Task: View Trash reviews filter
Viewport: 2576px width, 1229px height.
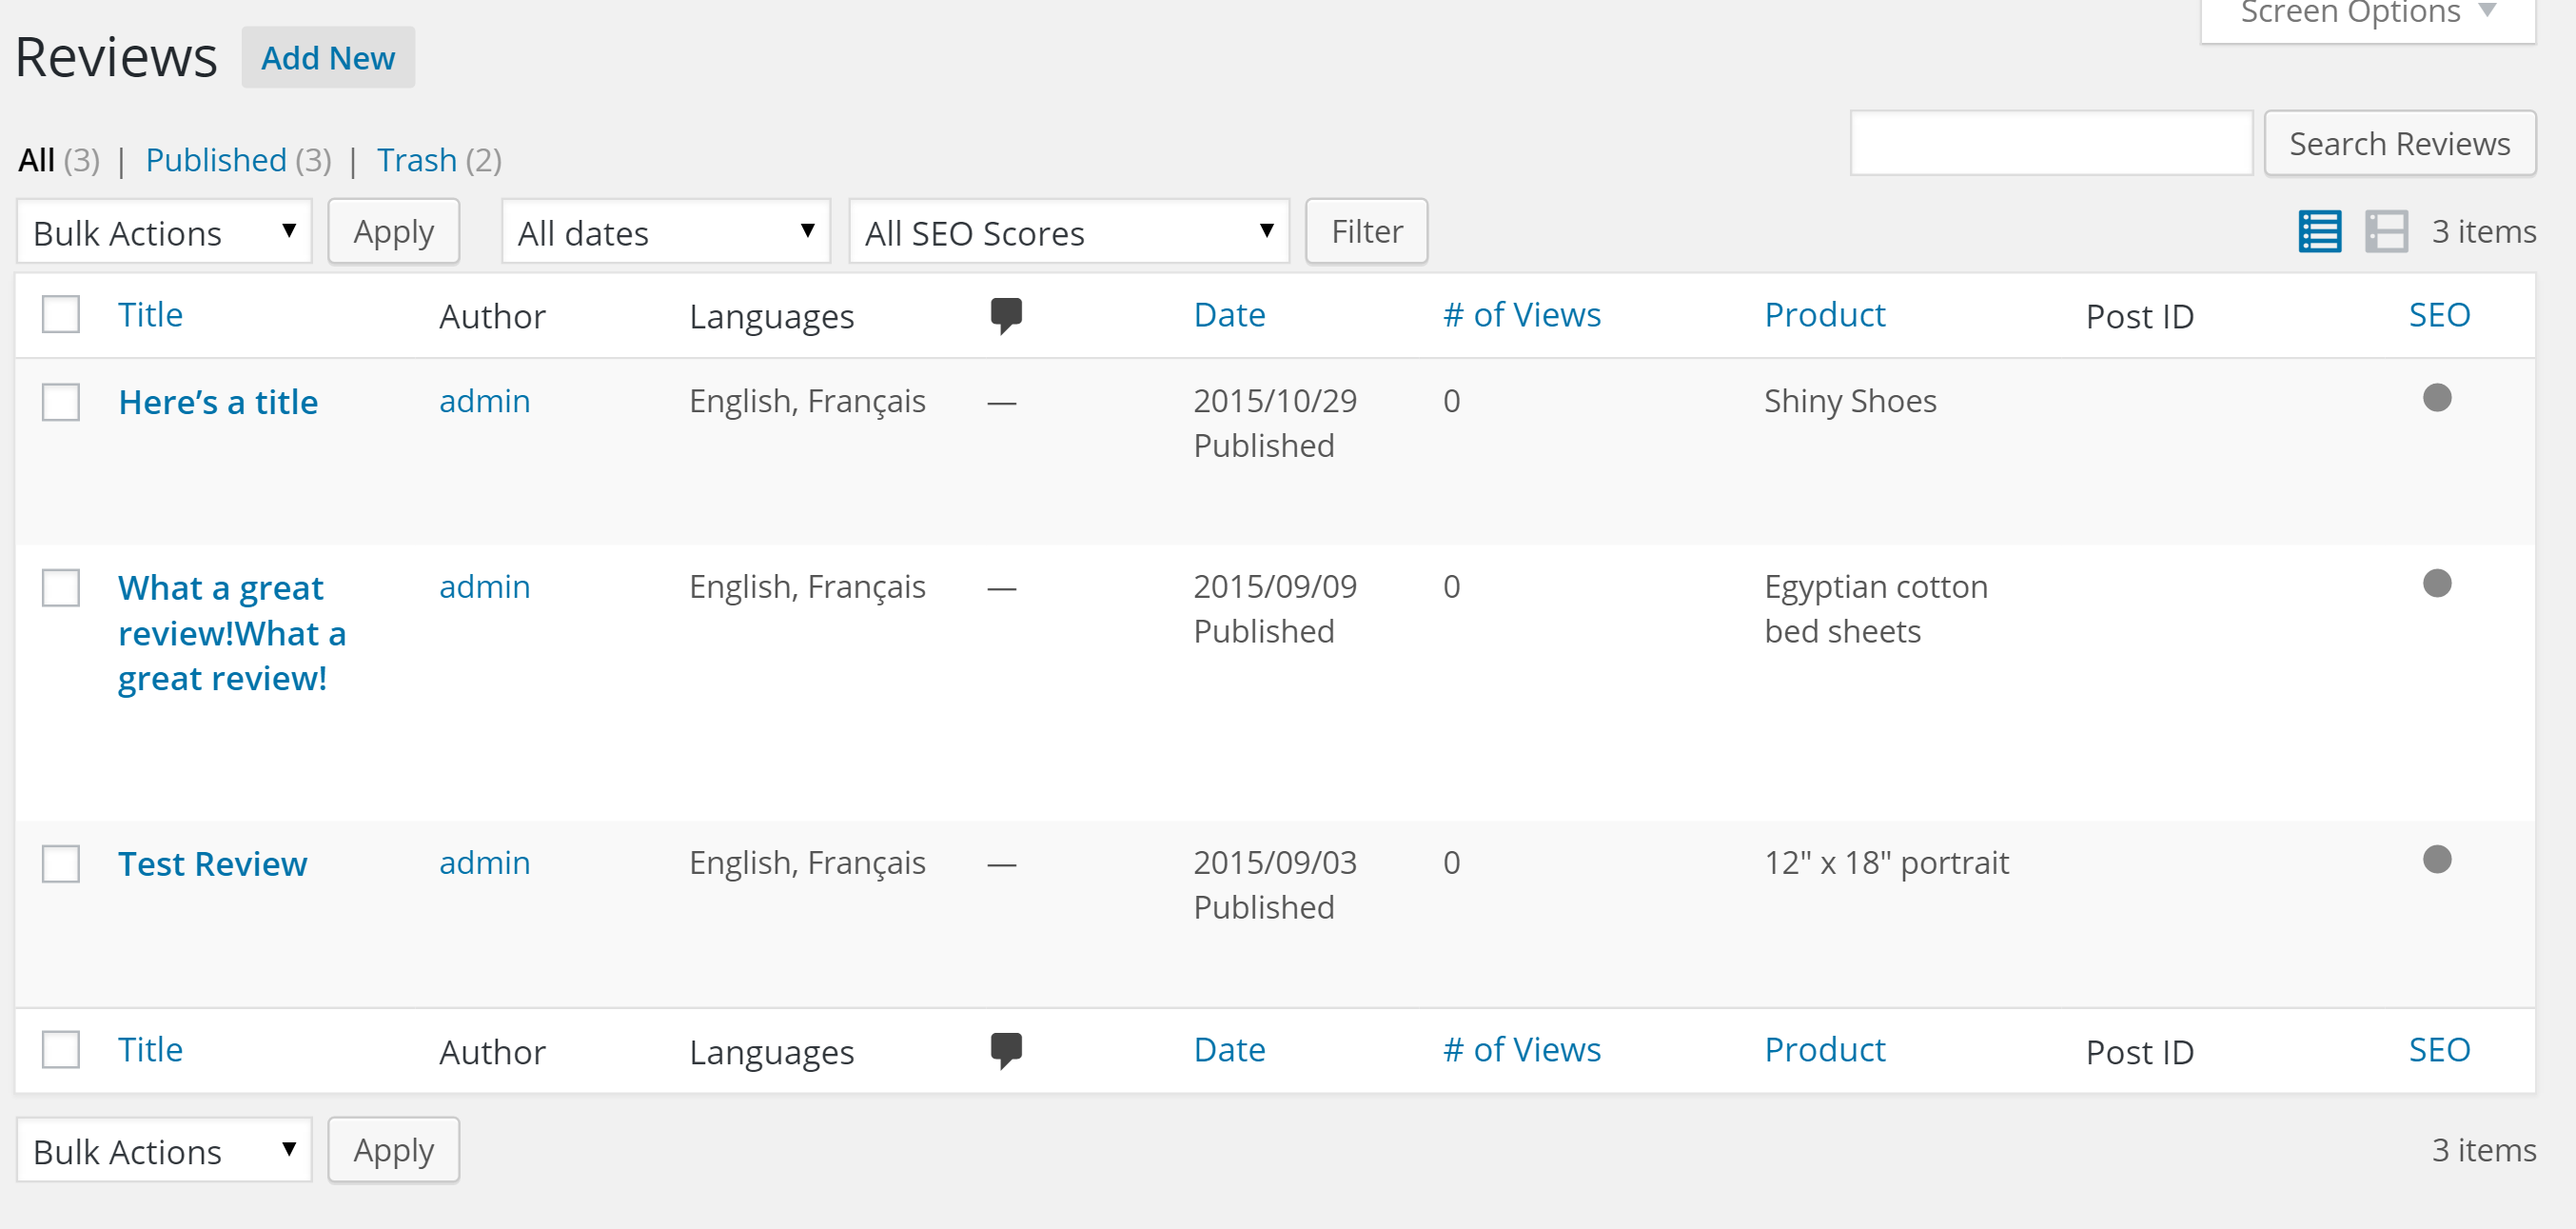Action: (416, 160)
